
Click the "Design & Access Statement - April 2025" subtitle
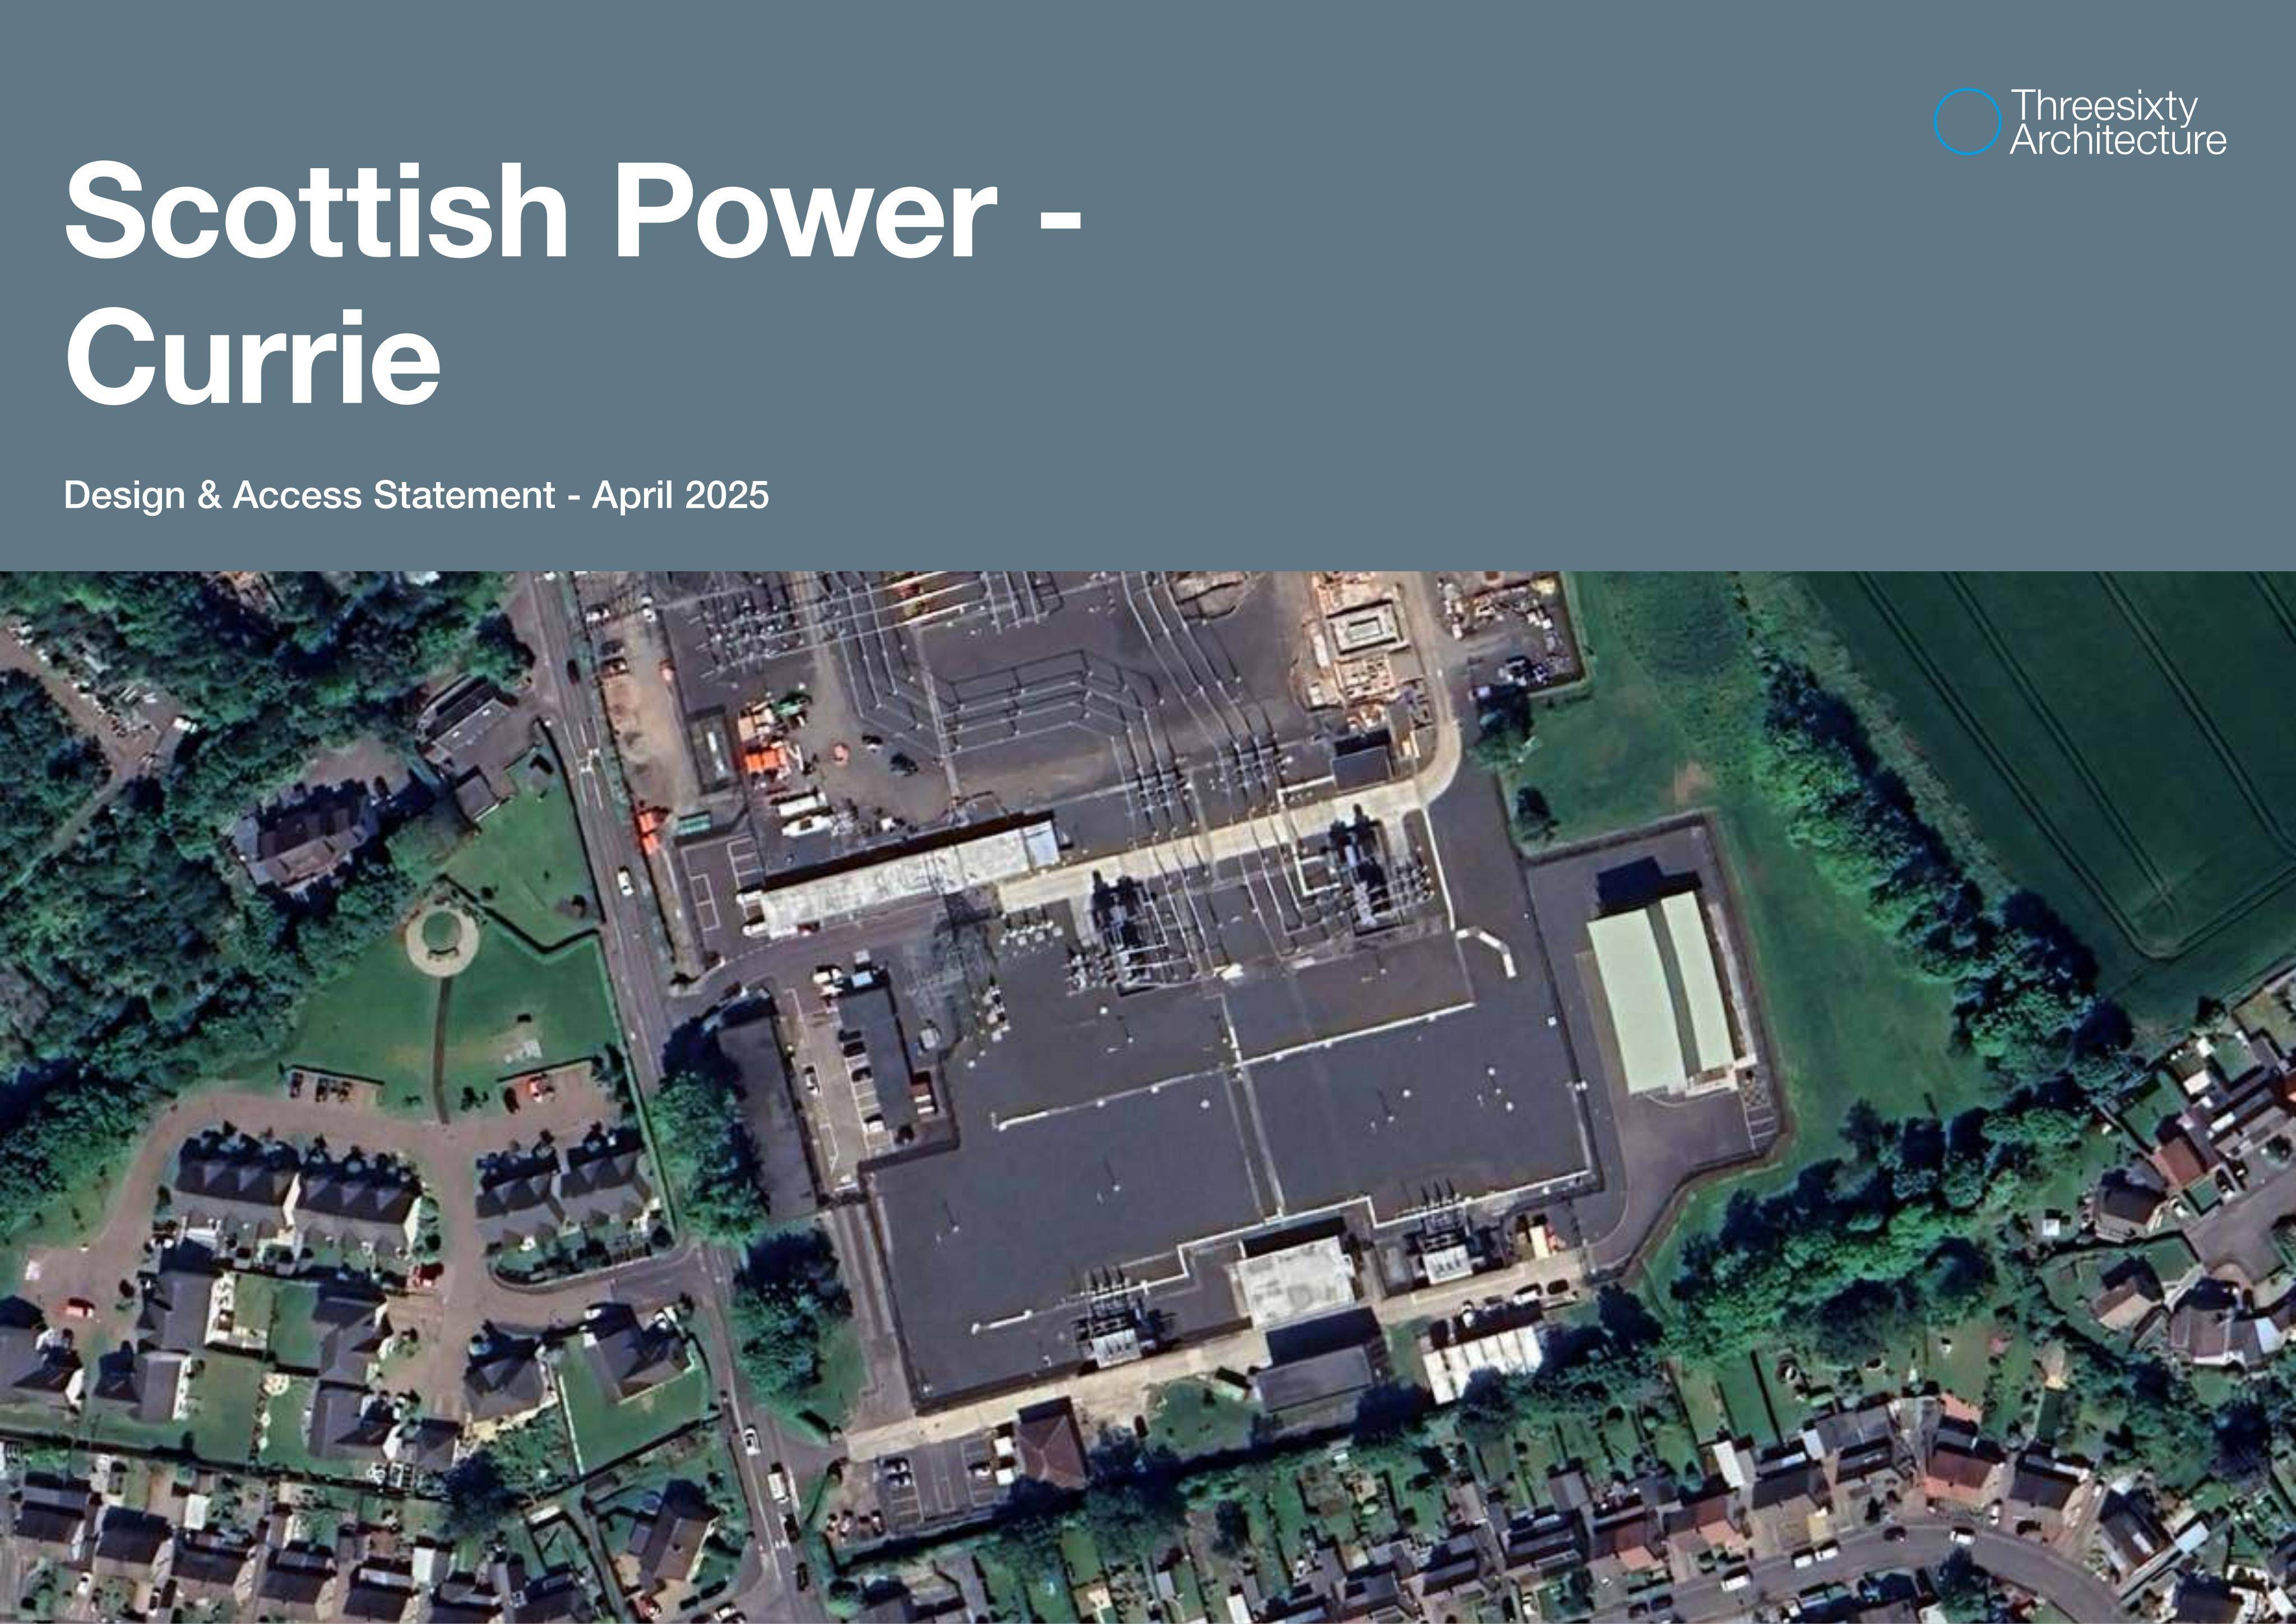[416, 495]
